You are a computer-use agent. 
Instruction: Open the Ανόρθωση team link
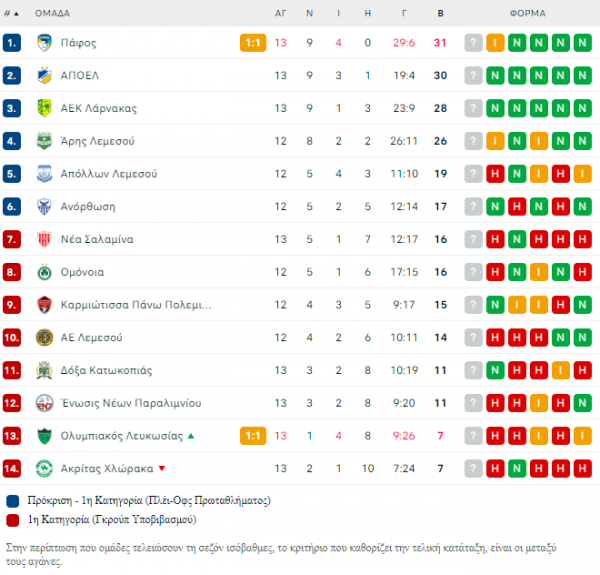[x=88, y=207]
